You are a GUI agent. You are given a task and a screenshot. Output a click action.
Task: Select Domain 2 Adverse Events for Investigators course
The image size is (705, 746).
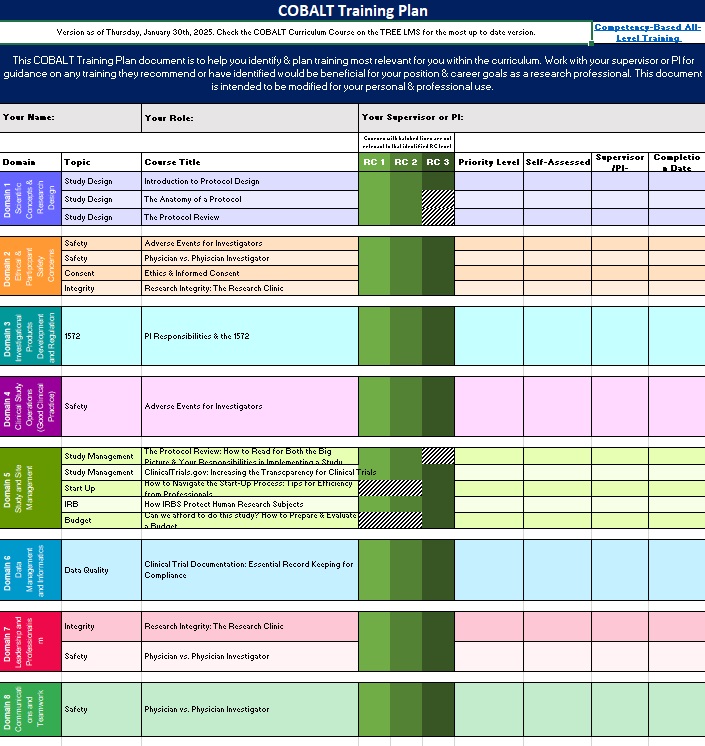point(250,243)
